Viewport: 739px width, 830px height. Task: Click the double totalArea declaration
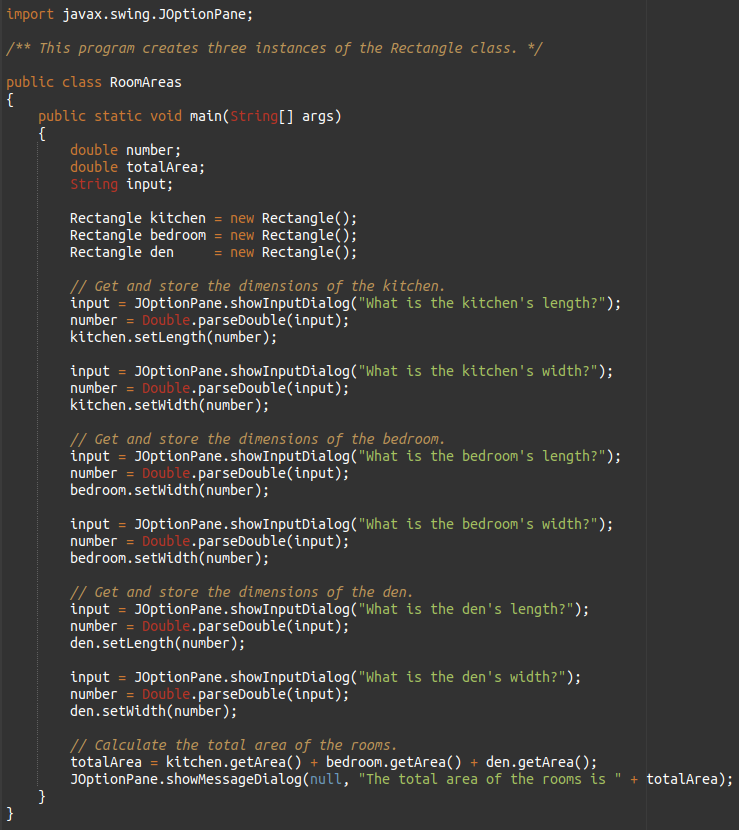[x=137, y=167]
